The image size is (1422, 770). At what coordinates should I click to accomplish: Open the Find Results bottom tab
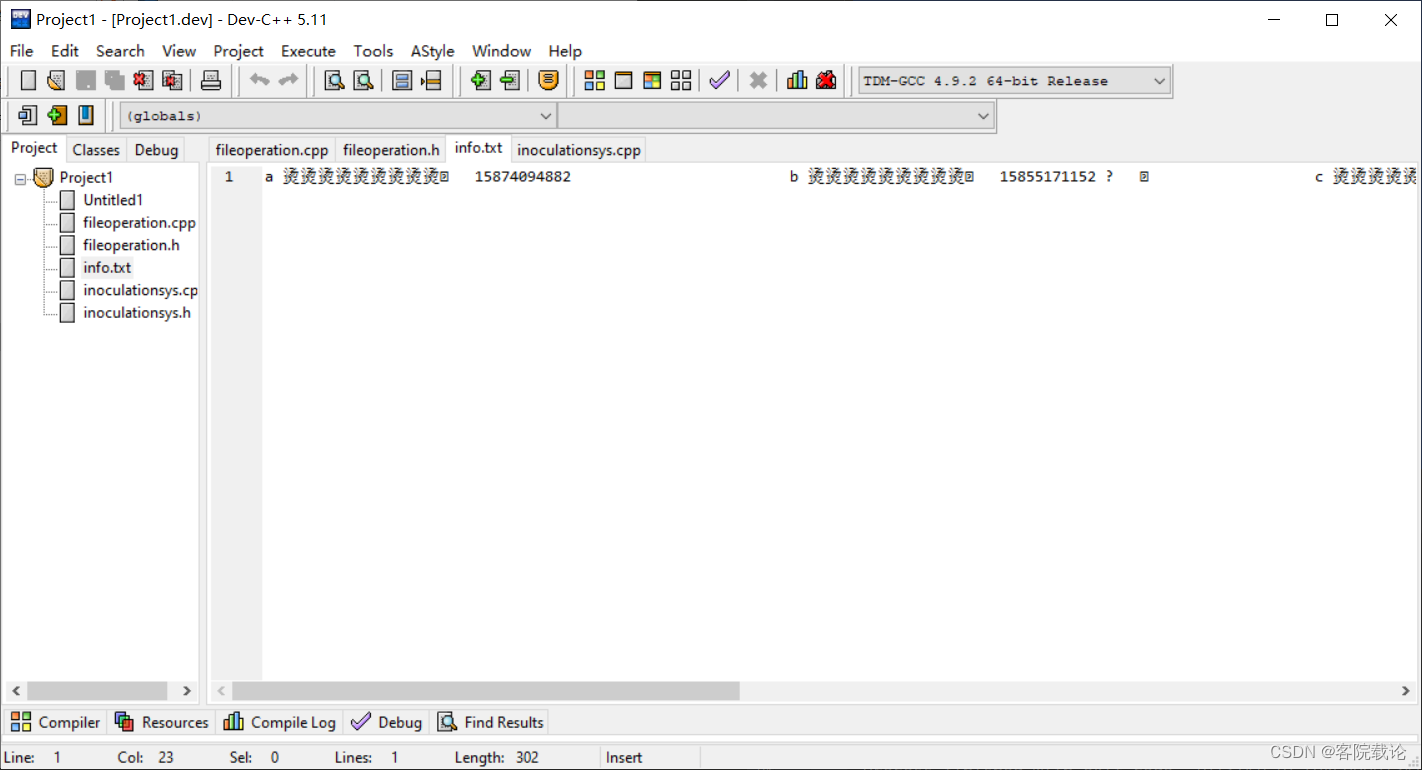[x=490, y=722]
